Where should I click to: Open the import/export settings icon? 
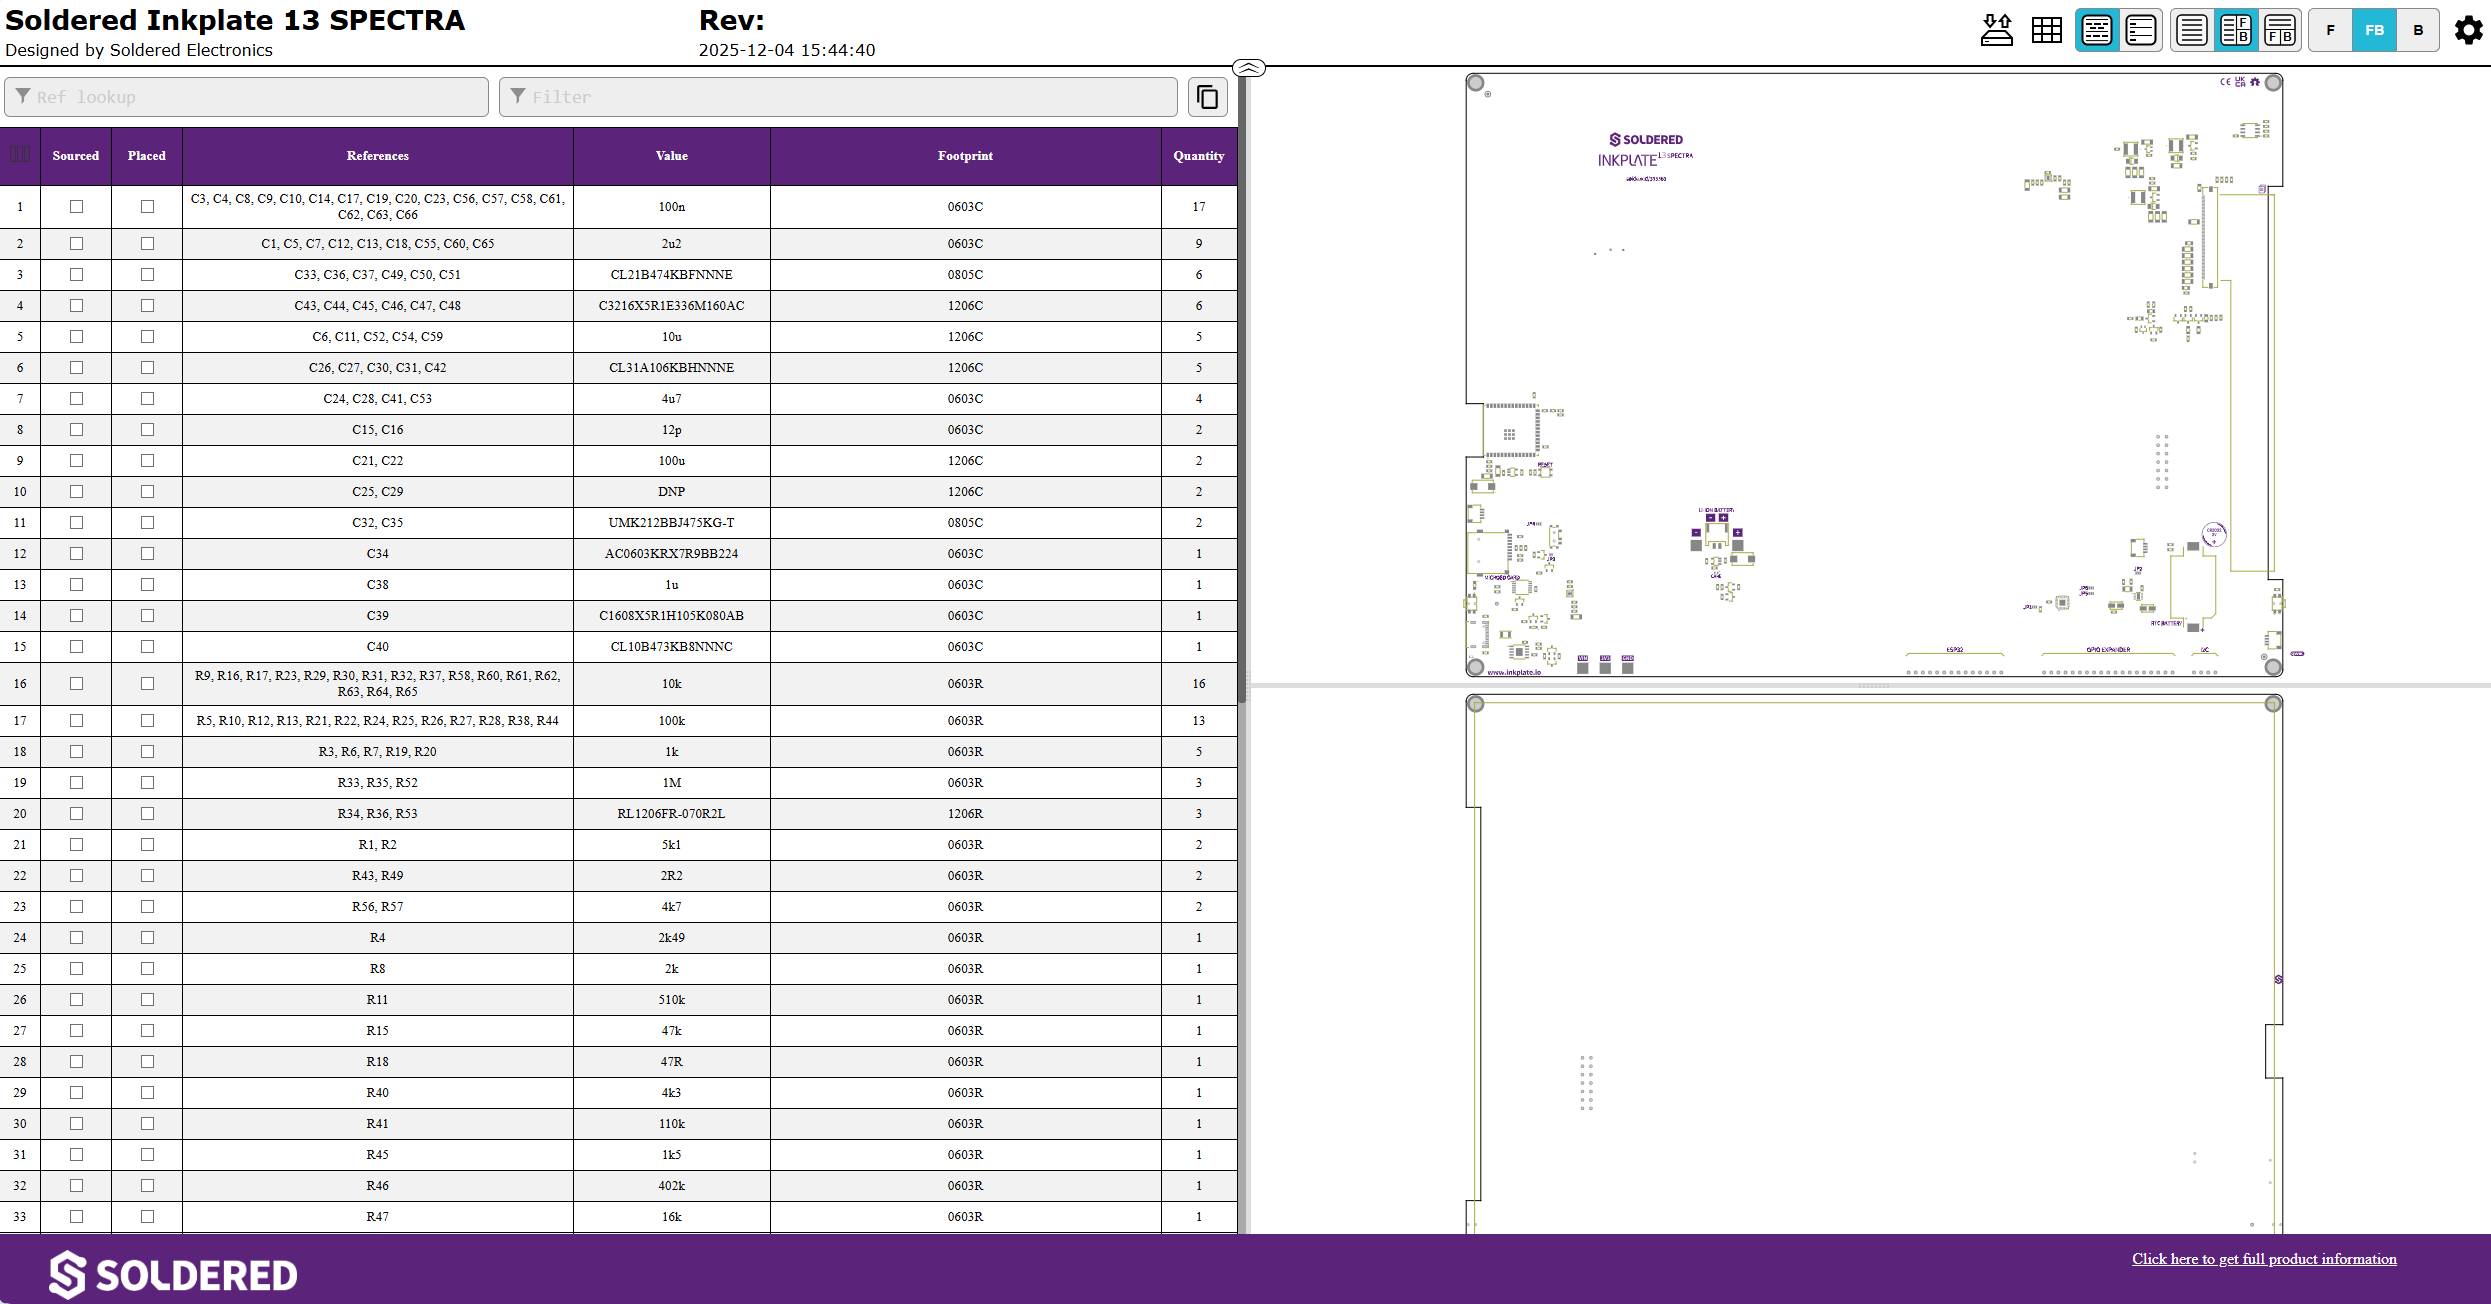click(x=1997, y=30)
